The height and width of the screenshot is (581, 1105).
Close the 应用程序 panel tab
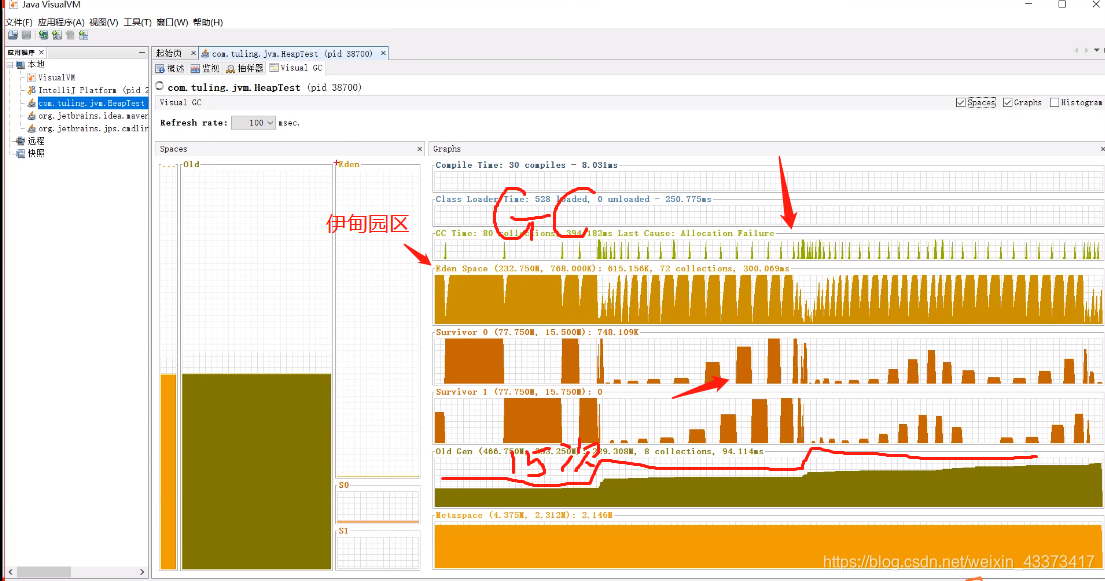(x=42, y=52)
